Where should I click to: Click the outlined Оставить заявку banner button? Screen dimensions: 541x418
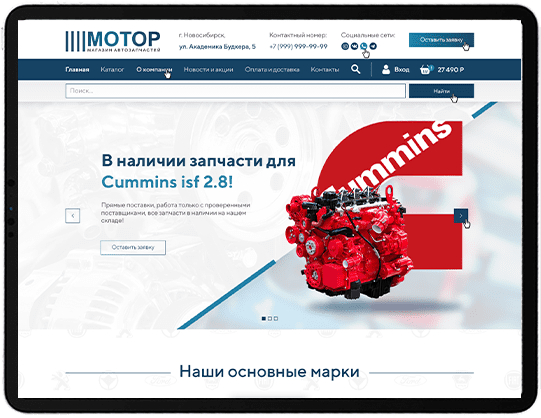133,247
